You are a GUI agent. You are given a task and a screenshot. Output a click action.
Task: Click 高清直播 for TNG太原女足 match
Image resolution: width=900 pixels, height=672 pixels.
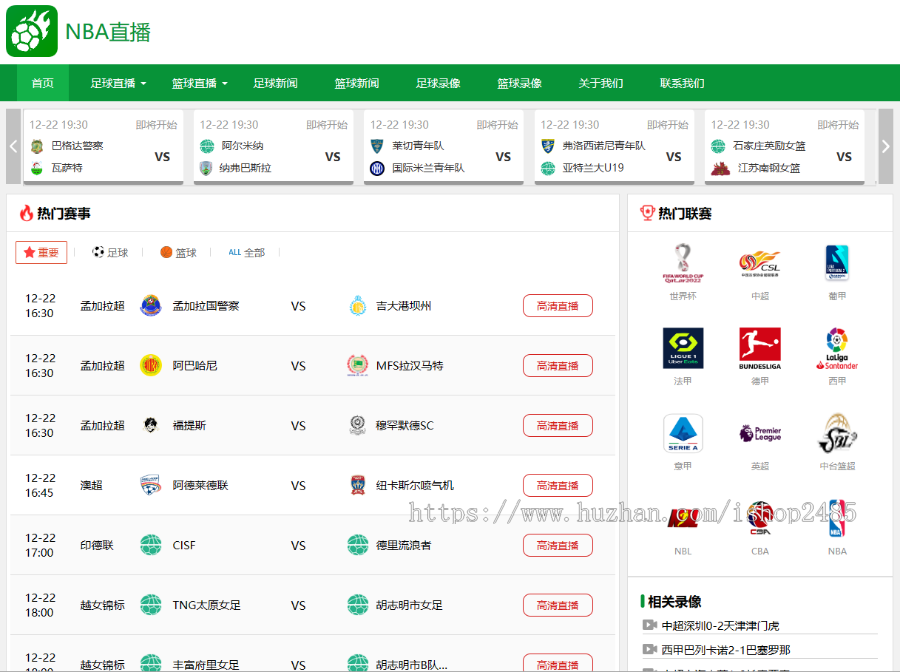pos(557,605)
